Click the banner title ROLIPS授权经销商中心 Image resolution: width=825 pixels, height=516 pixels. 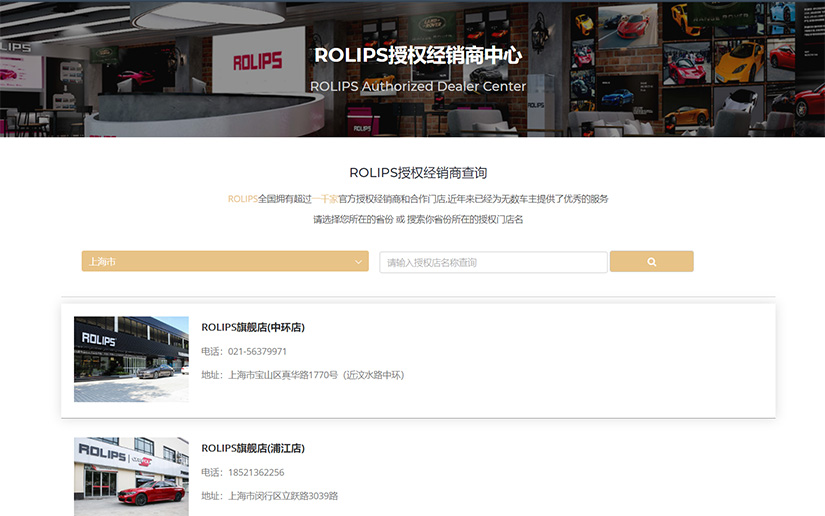point(418,56)
